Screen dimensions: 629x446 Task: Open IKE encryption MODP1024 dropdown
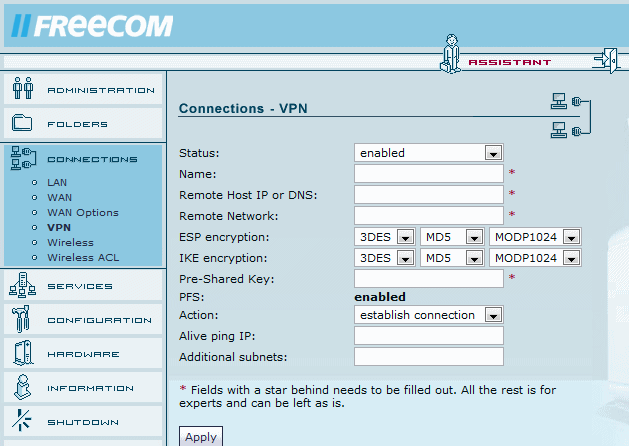[571, 258]
